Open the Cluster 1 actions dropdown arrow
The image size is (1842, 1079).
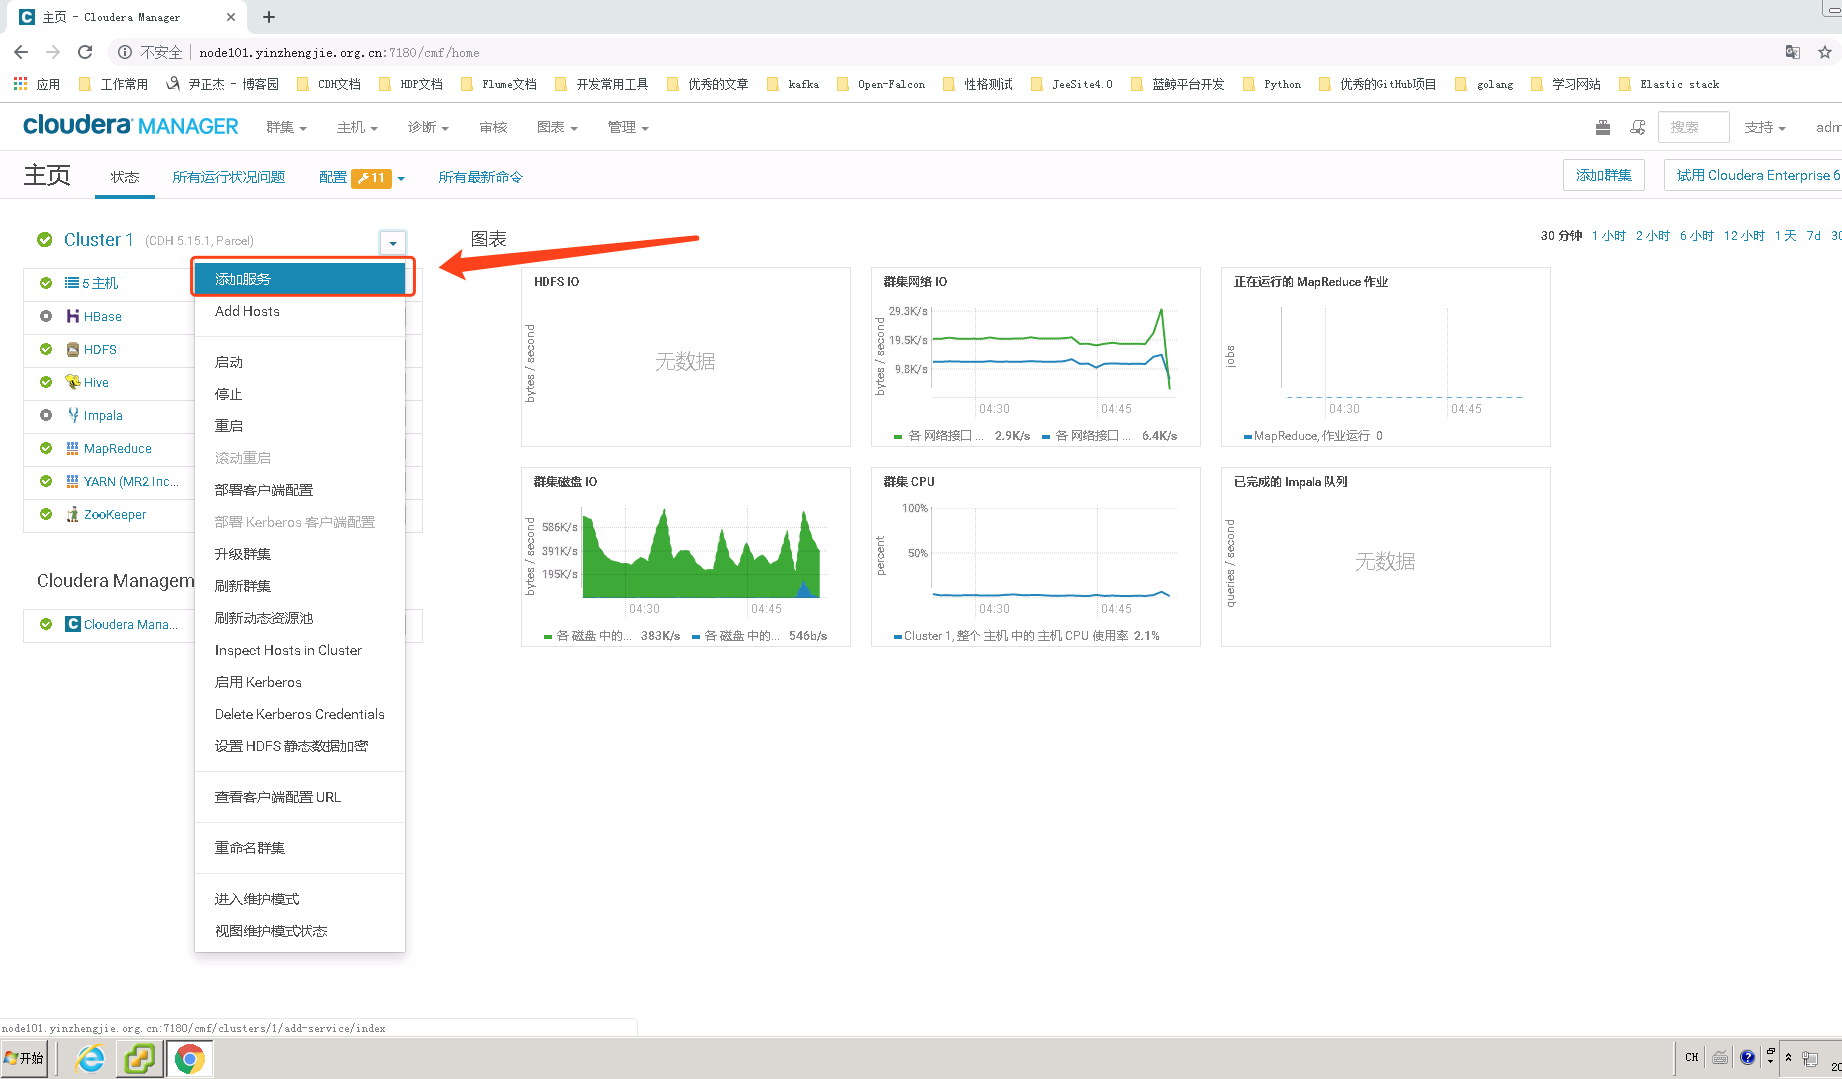click(392, 242)
